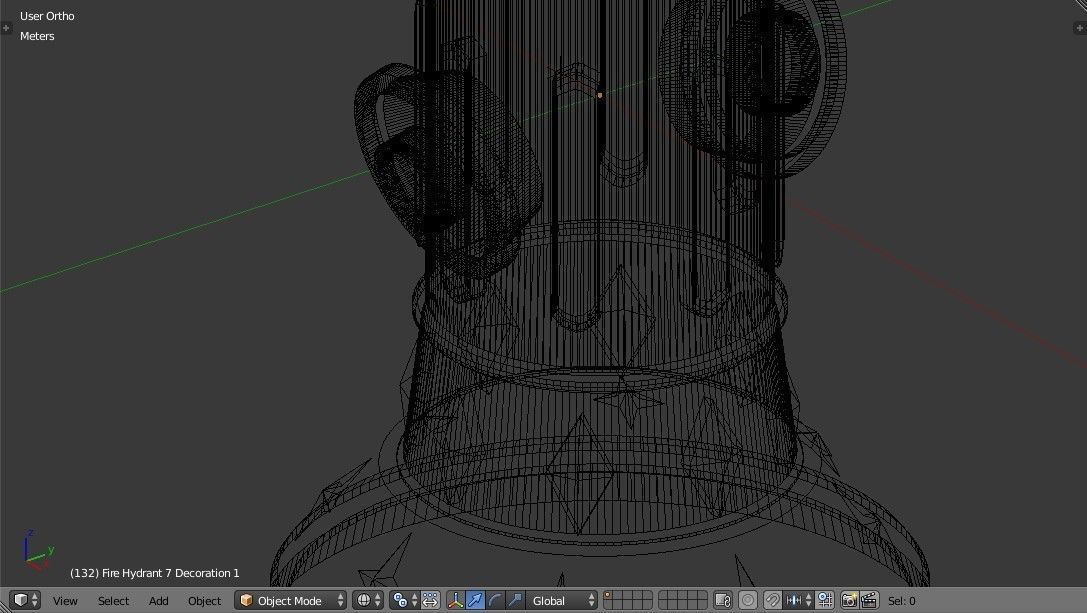Screen dimensions: 1087x613
Task: Toggle the snap magnet
Action: (x=772, y=601)
